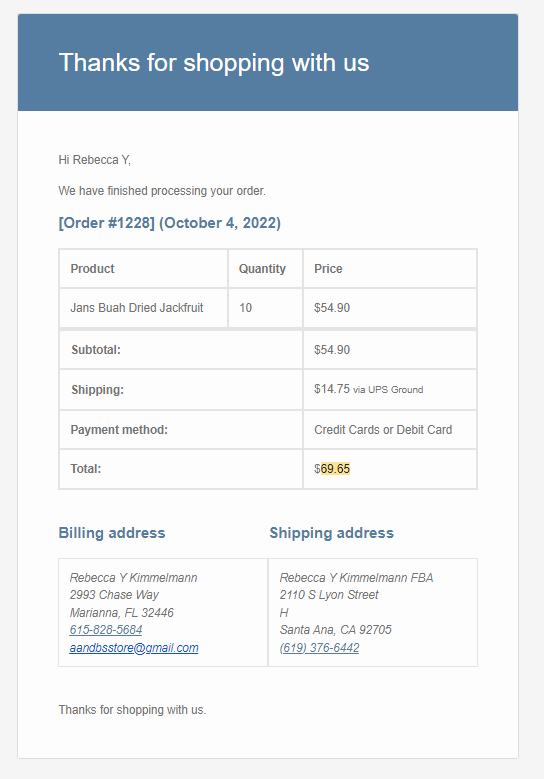
Task: Click the shipping phone number (619) 376-6442
Action: pos(319,648)
